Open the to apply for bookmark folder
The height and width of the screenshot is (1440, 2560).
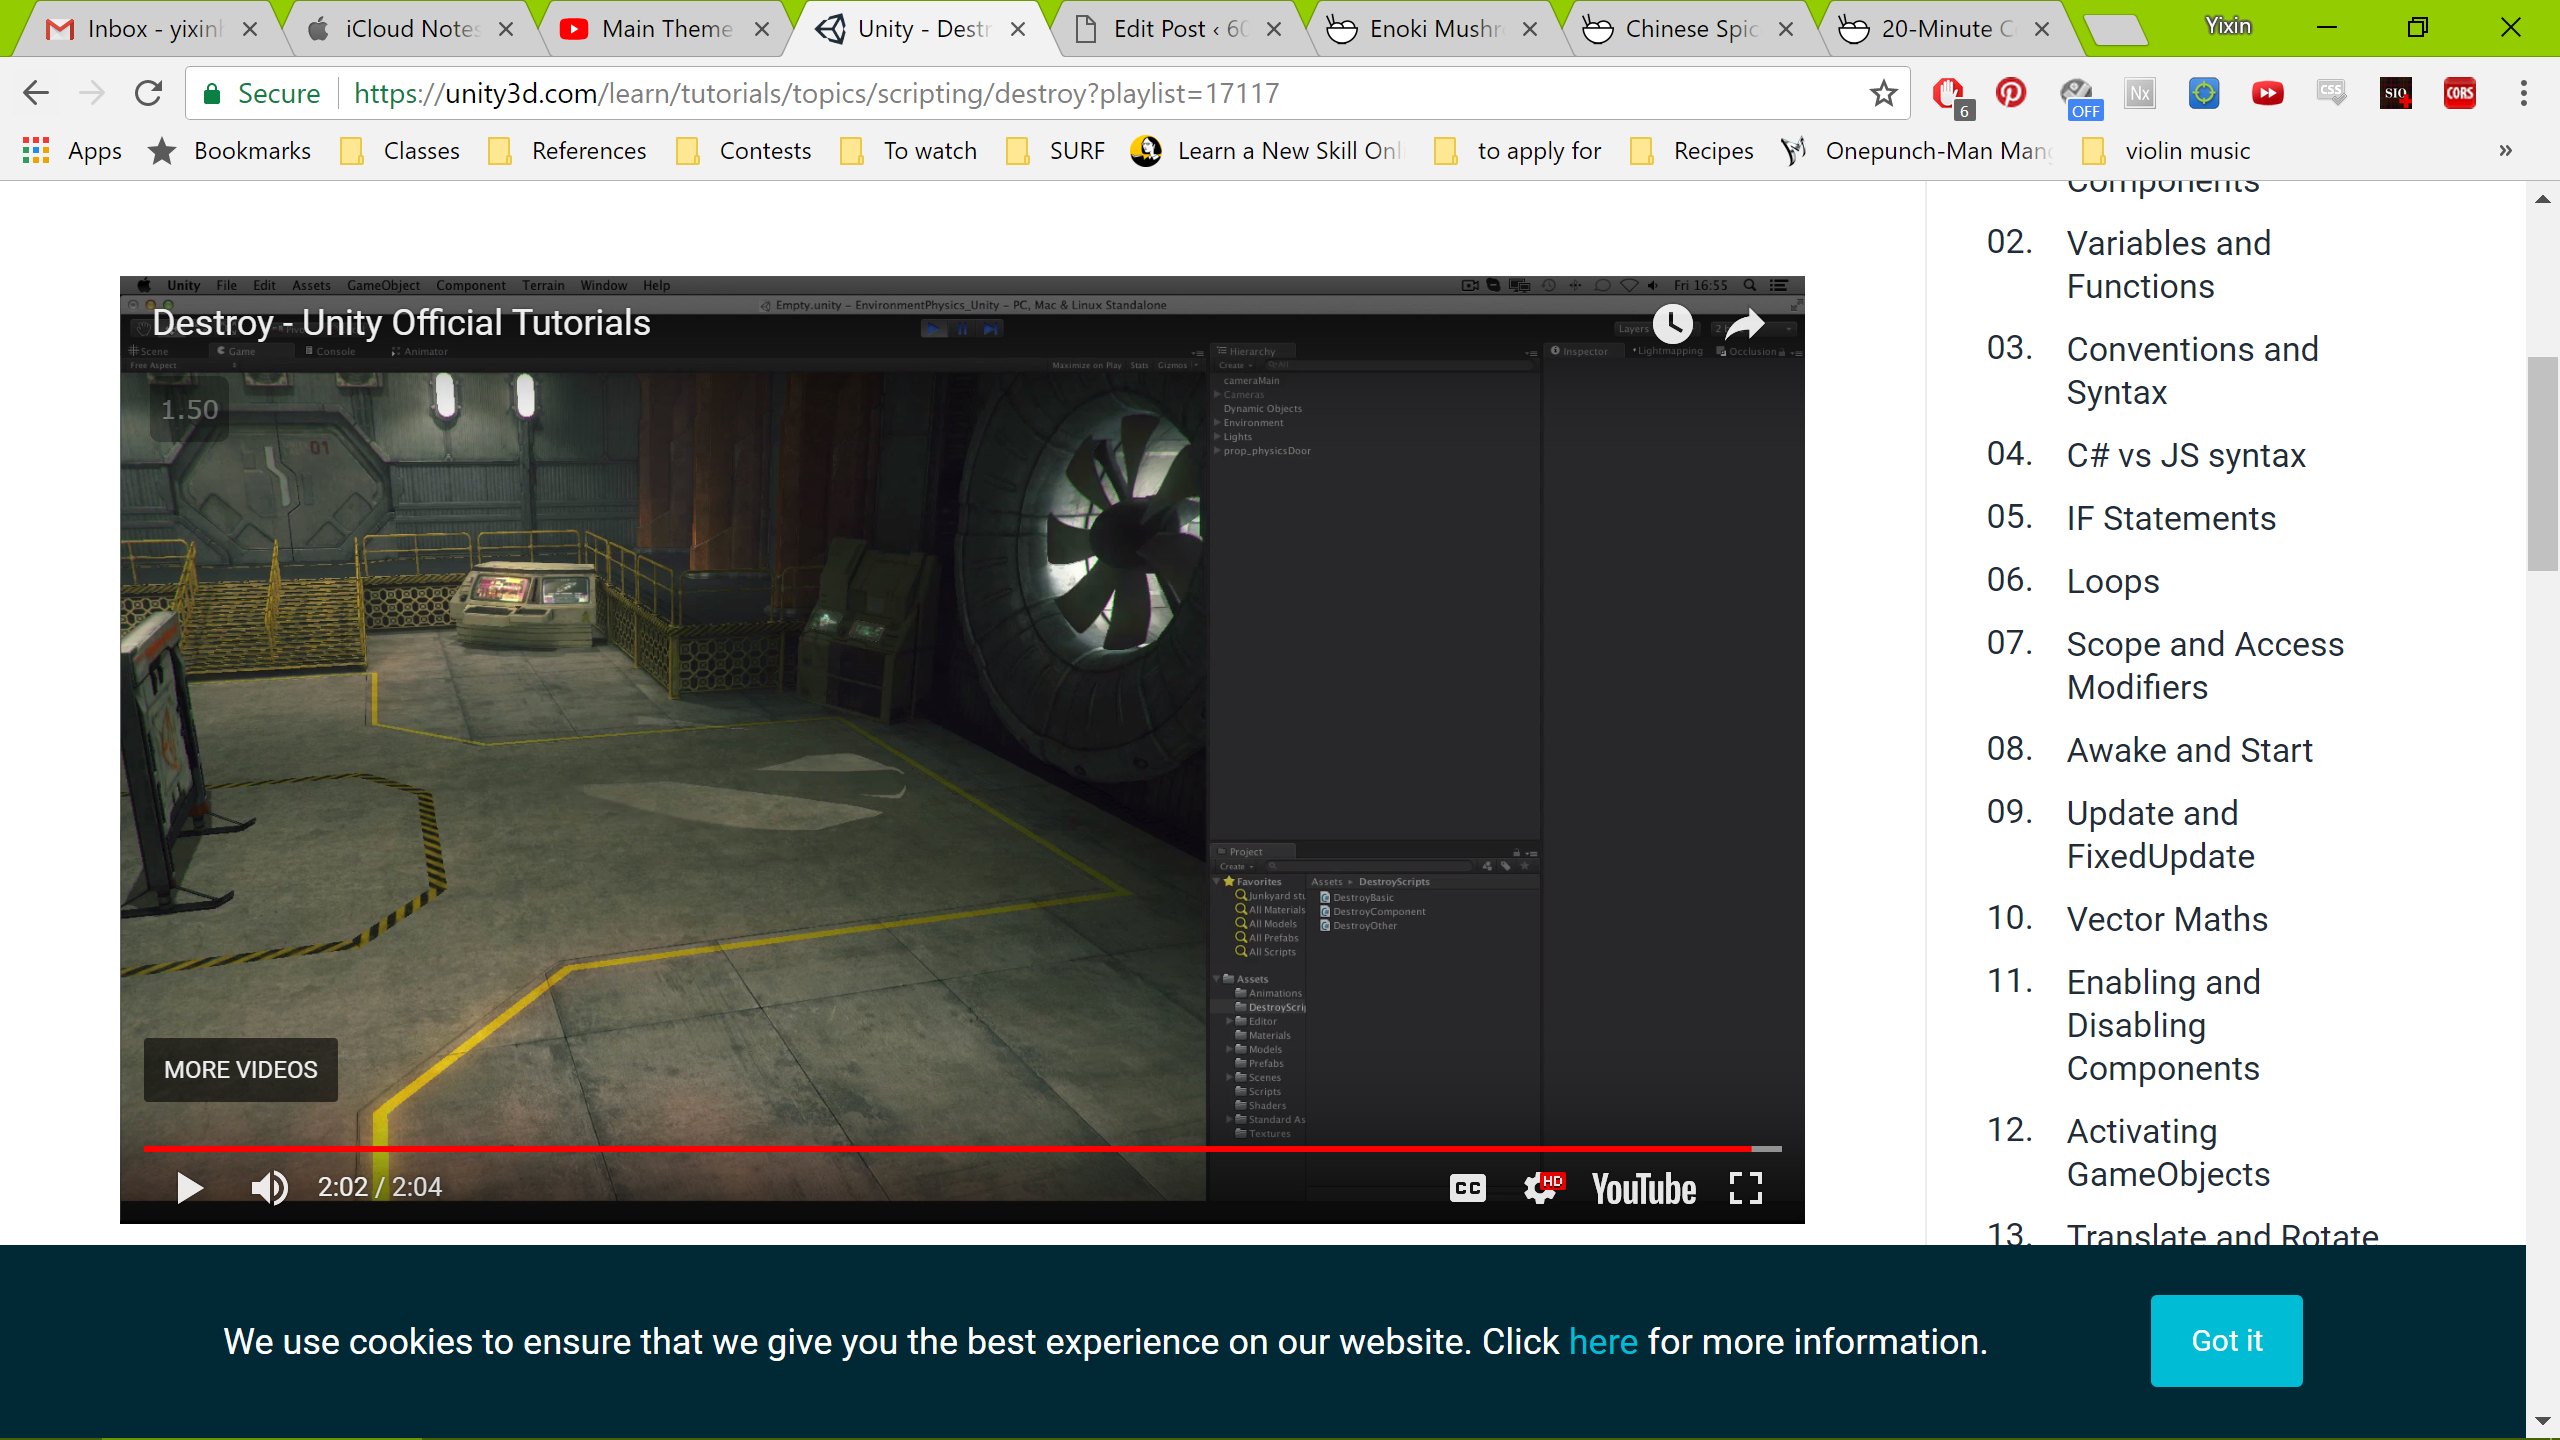tap(1517, 151)
